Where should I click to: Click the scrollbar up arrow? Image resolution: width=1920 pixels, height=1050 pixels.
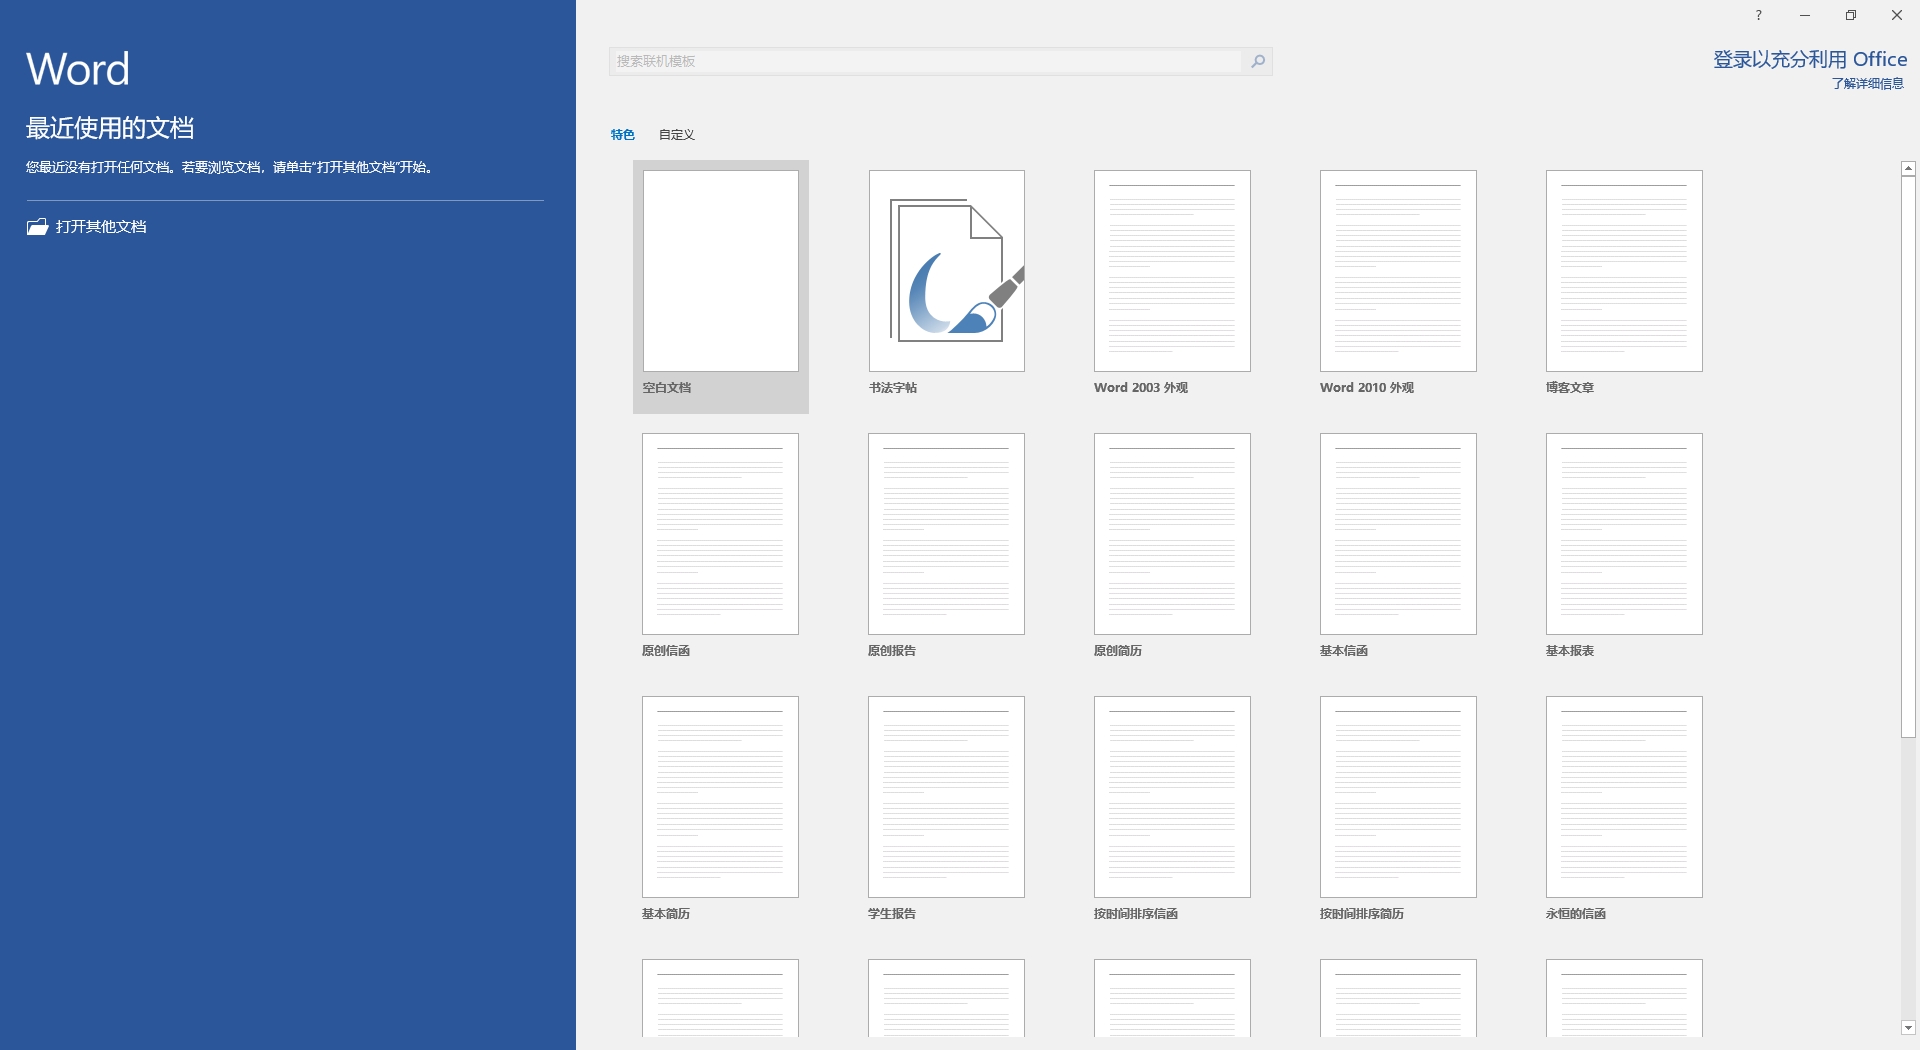click(1908, 169)
